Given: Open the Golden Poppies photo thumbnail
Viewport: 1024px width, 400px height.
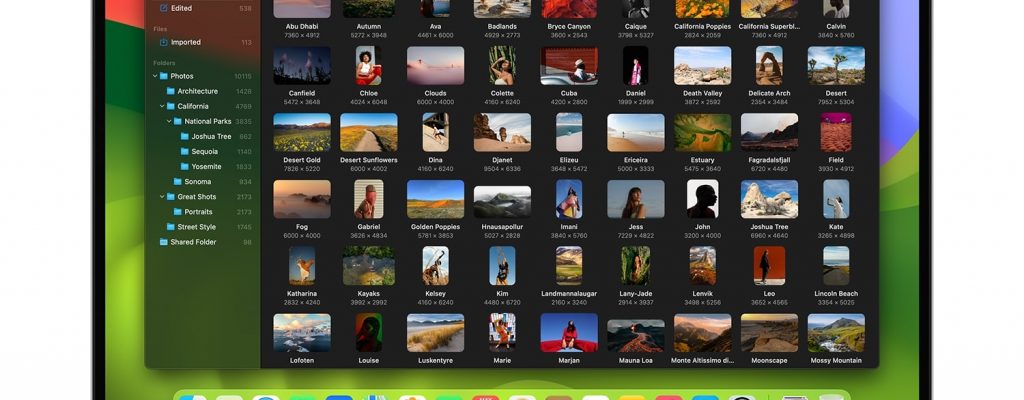Looking at the screenshot, I should coord(435,199).
